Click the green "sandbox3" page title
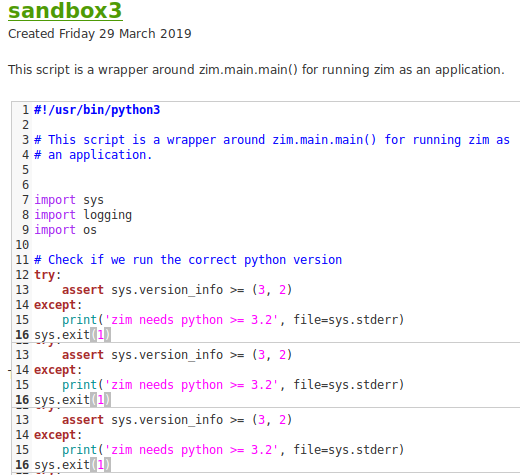520x475 pixels. [x=65, y=11]
